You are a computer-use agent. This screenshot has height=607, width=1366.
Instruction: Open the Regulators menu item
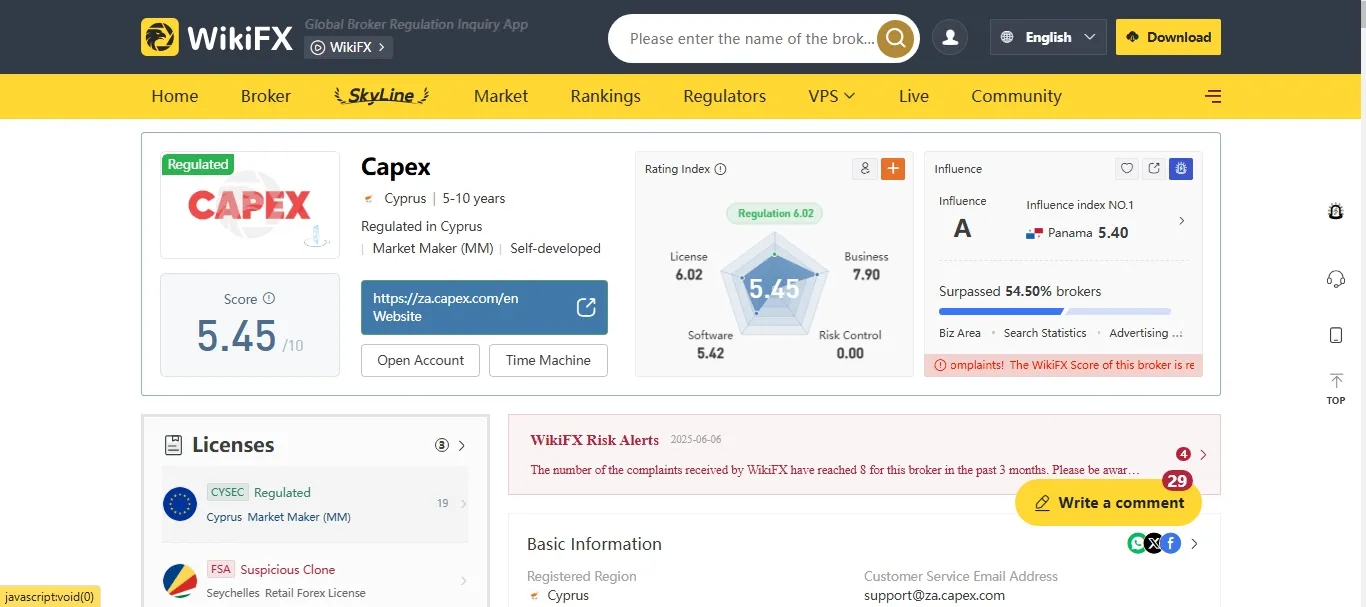[x=725, y=96]
